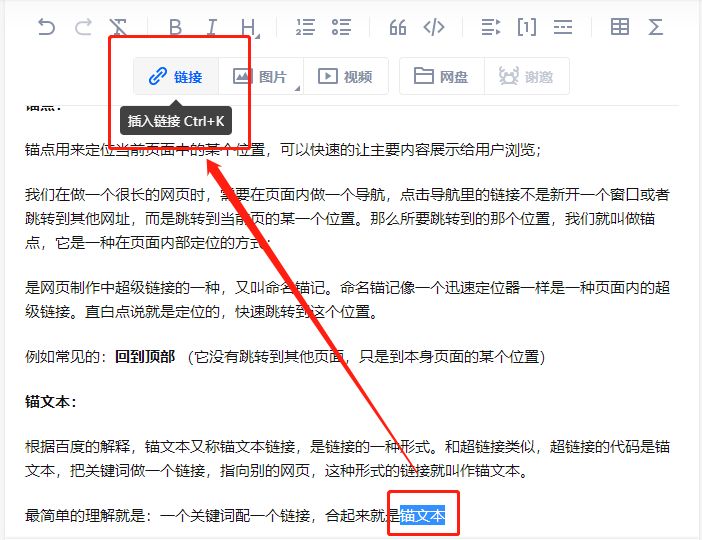Undo the last edit
This screenshot has height=540, width=702.
pos(46,27)
